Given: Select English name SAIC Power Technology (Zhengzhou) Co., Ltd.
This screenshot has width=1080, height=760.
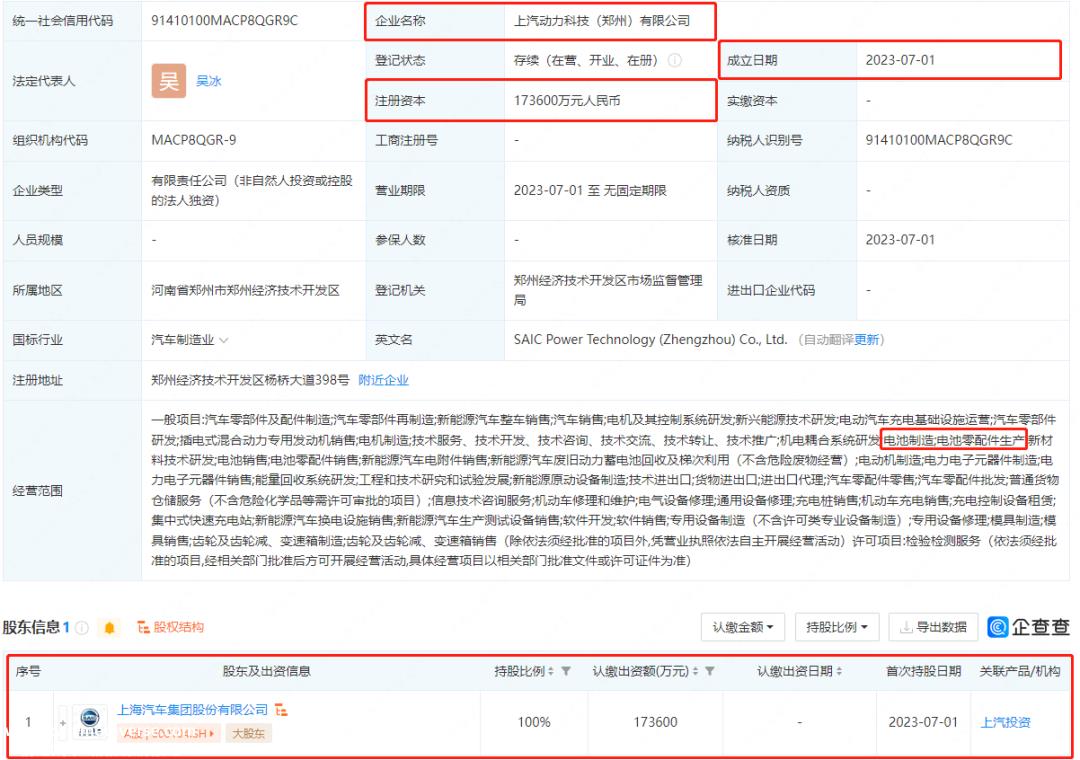Looking at the screenshot, I should click(650, 340).
